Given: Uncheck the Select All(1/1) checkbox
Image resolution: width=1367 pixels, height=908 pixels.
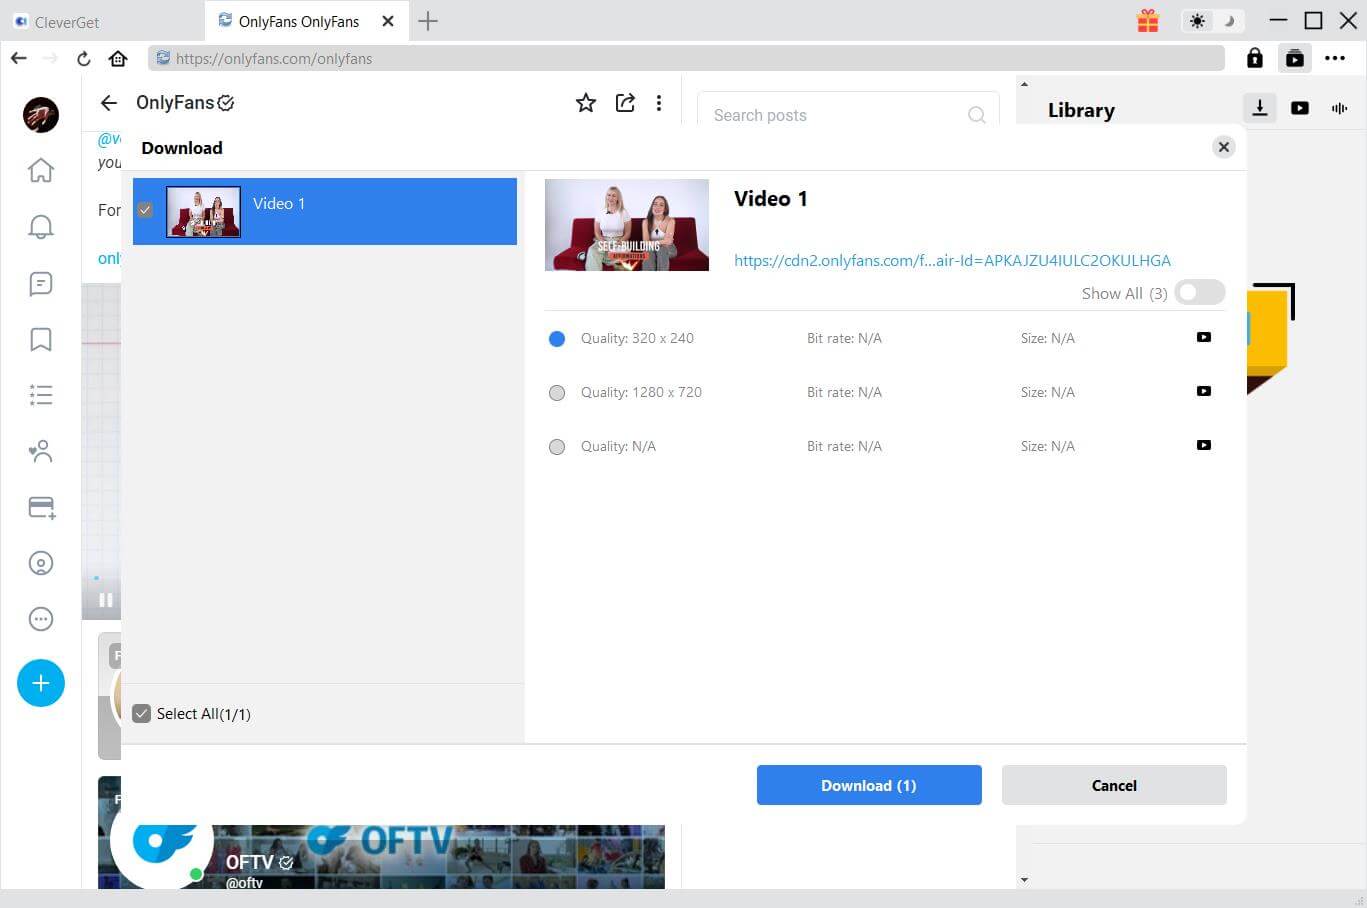Looking at the screenshot, I should click(142, 714).
